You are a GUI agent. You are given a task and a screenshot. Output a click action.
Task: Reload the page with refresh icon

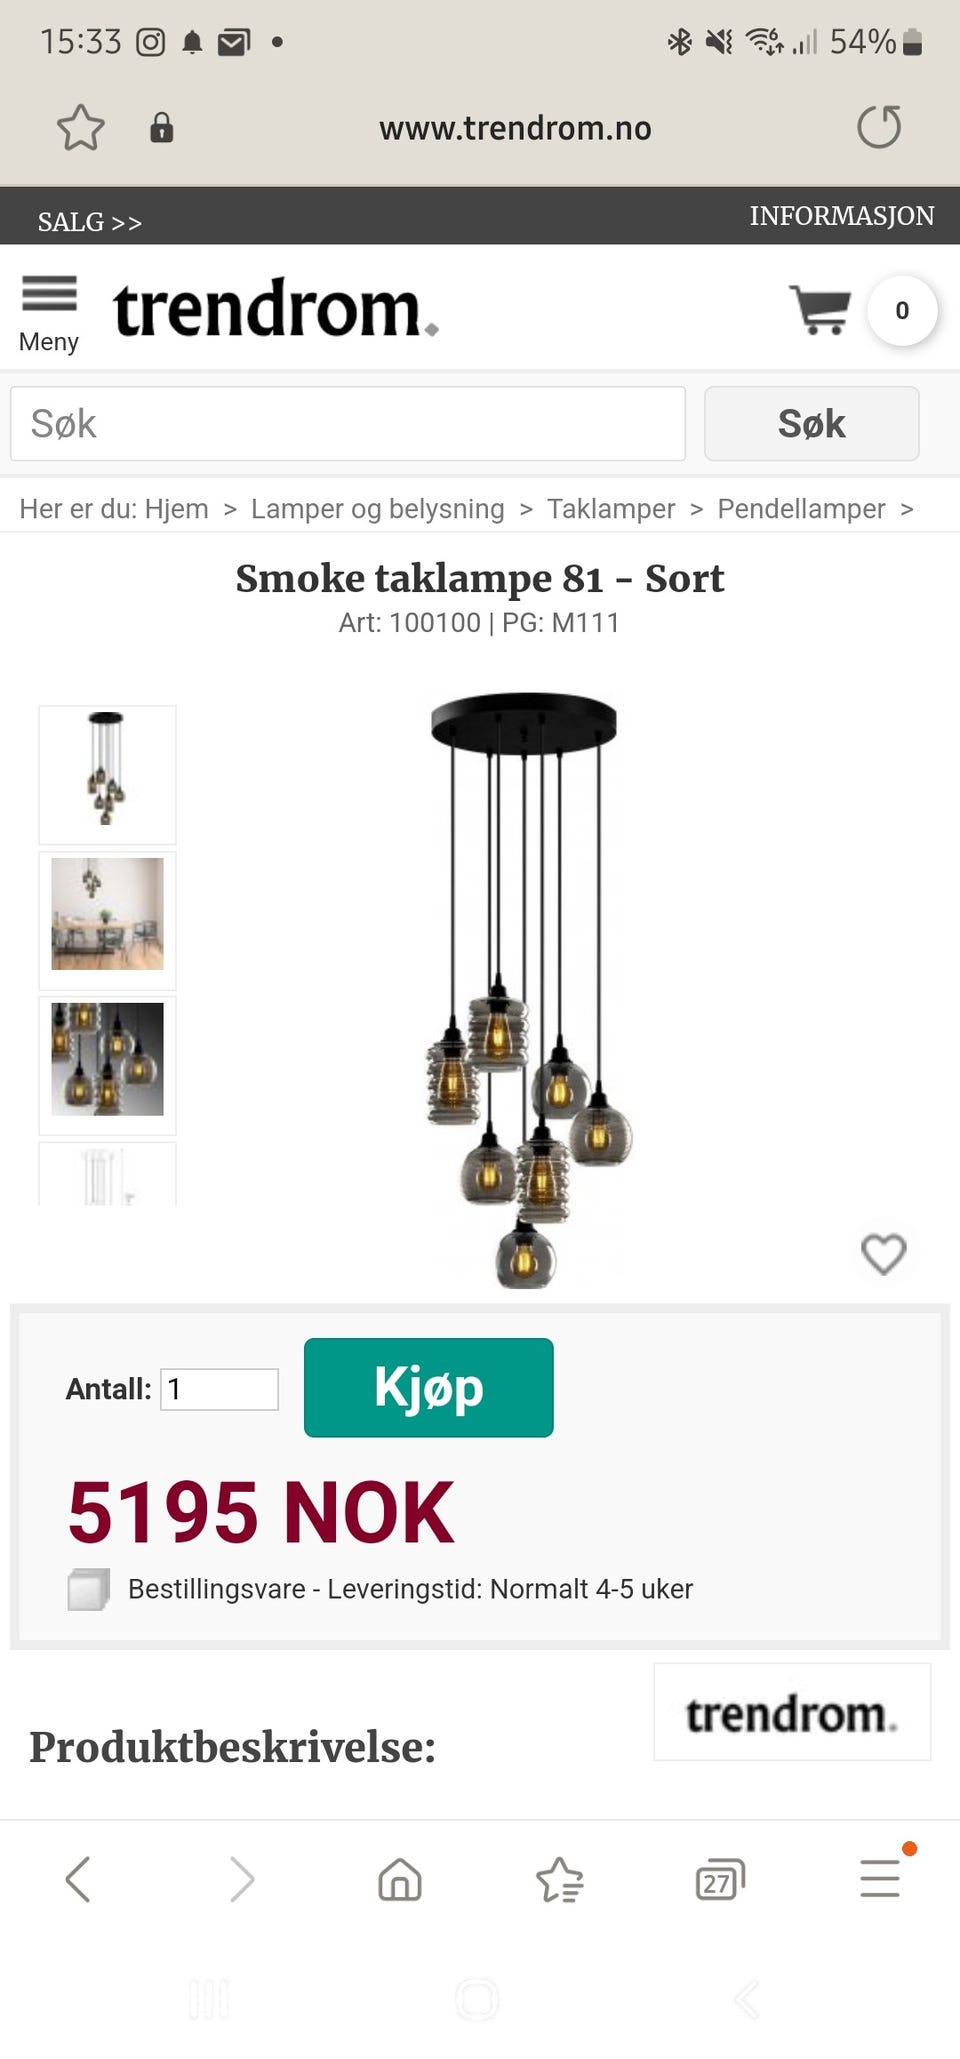pos(879,128)
